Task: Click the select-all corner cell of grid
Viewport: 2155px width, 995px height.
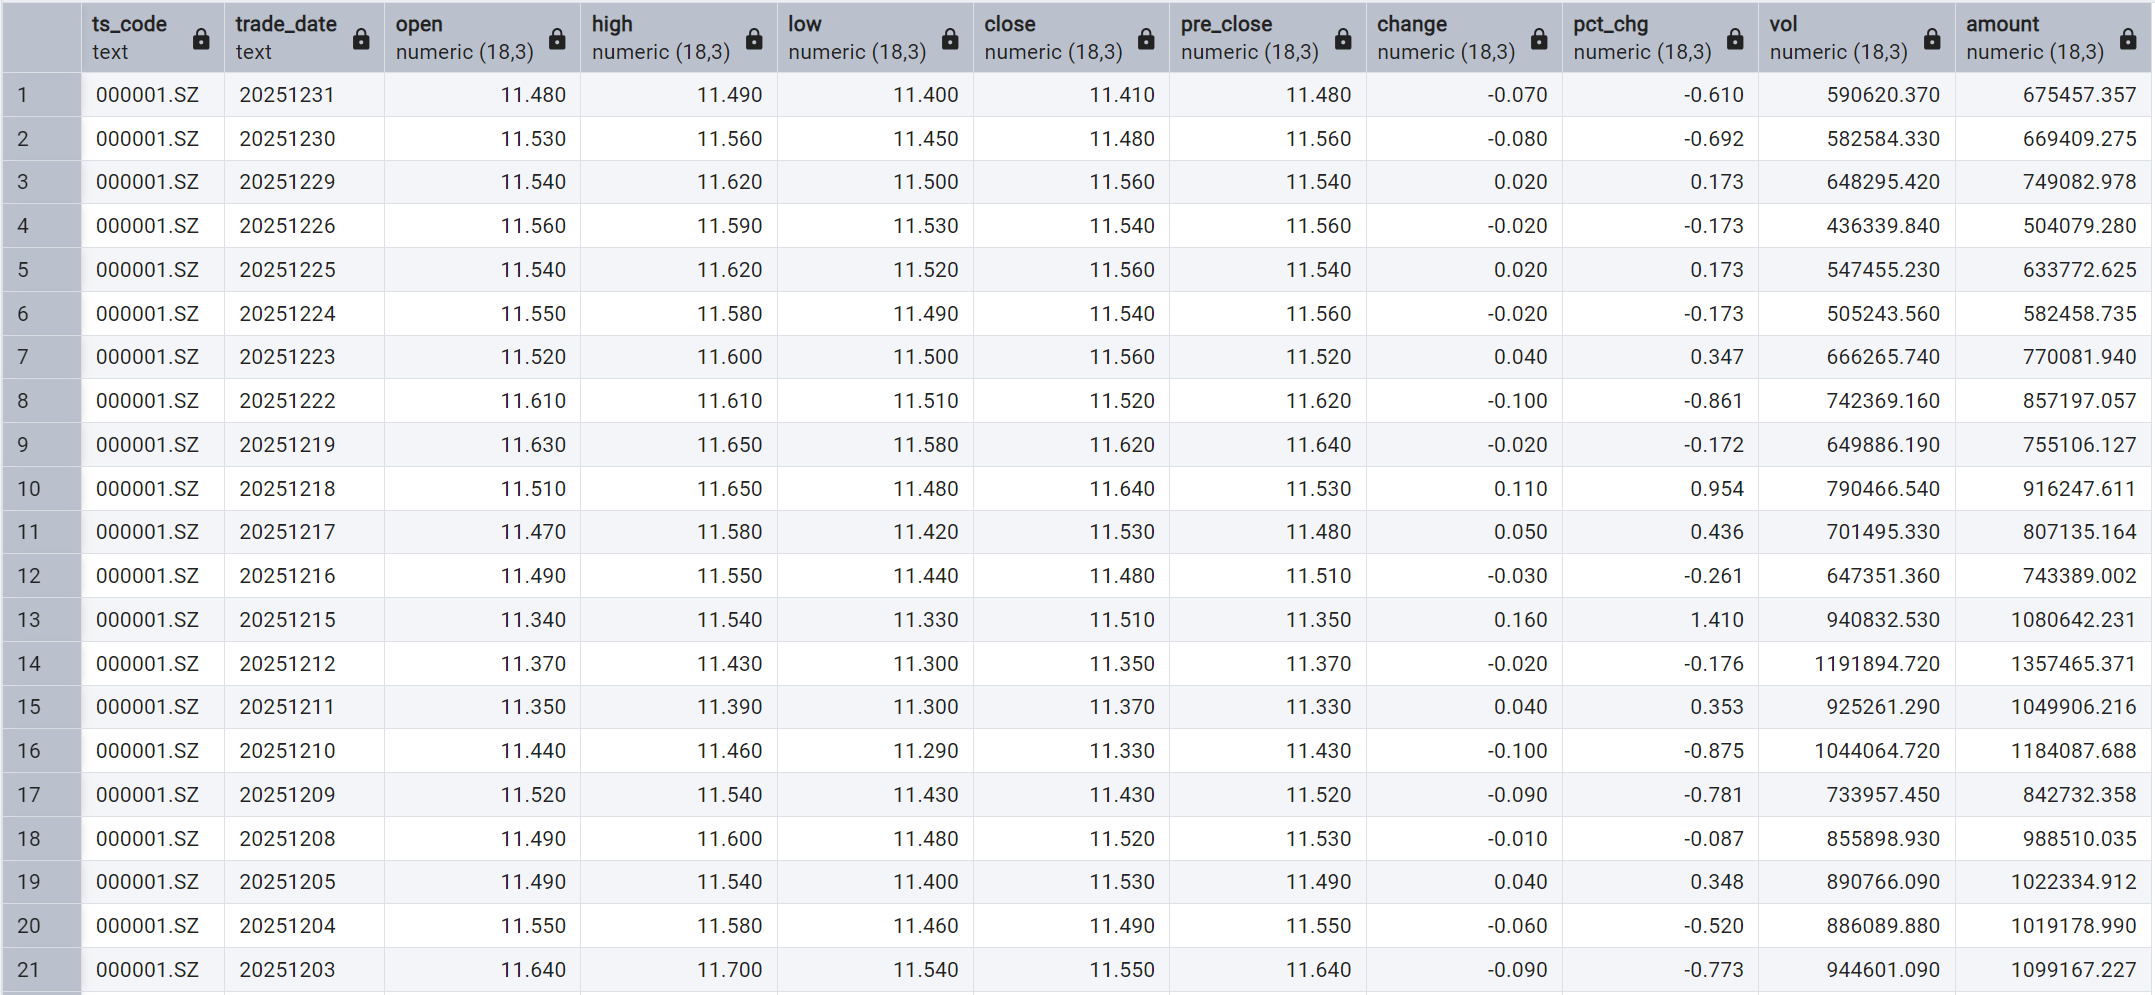Action: 41,37
